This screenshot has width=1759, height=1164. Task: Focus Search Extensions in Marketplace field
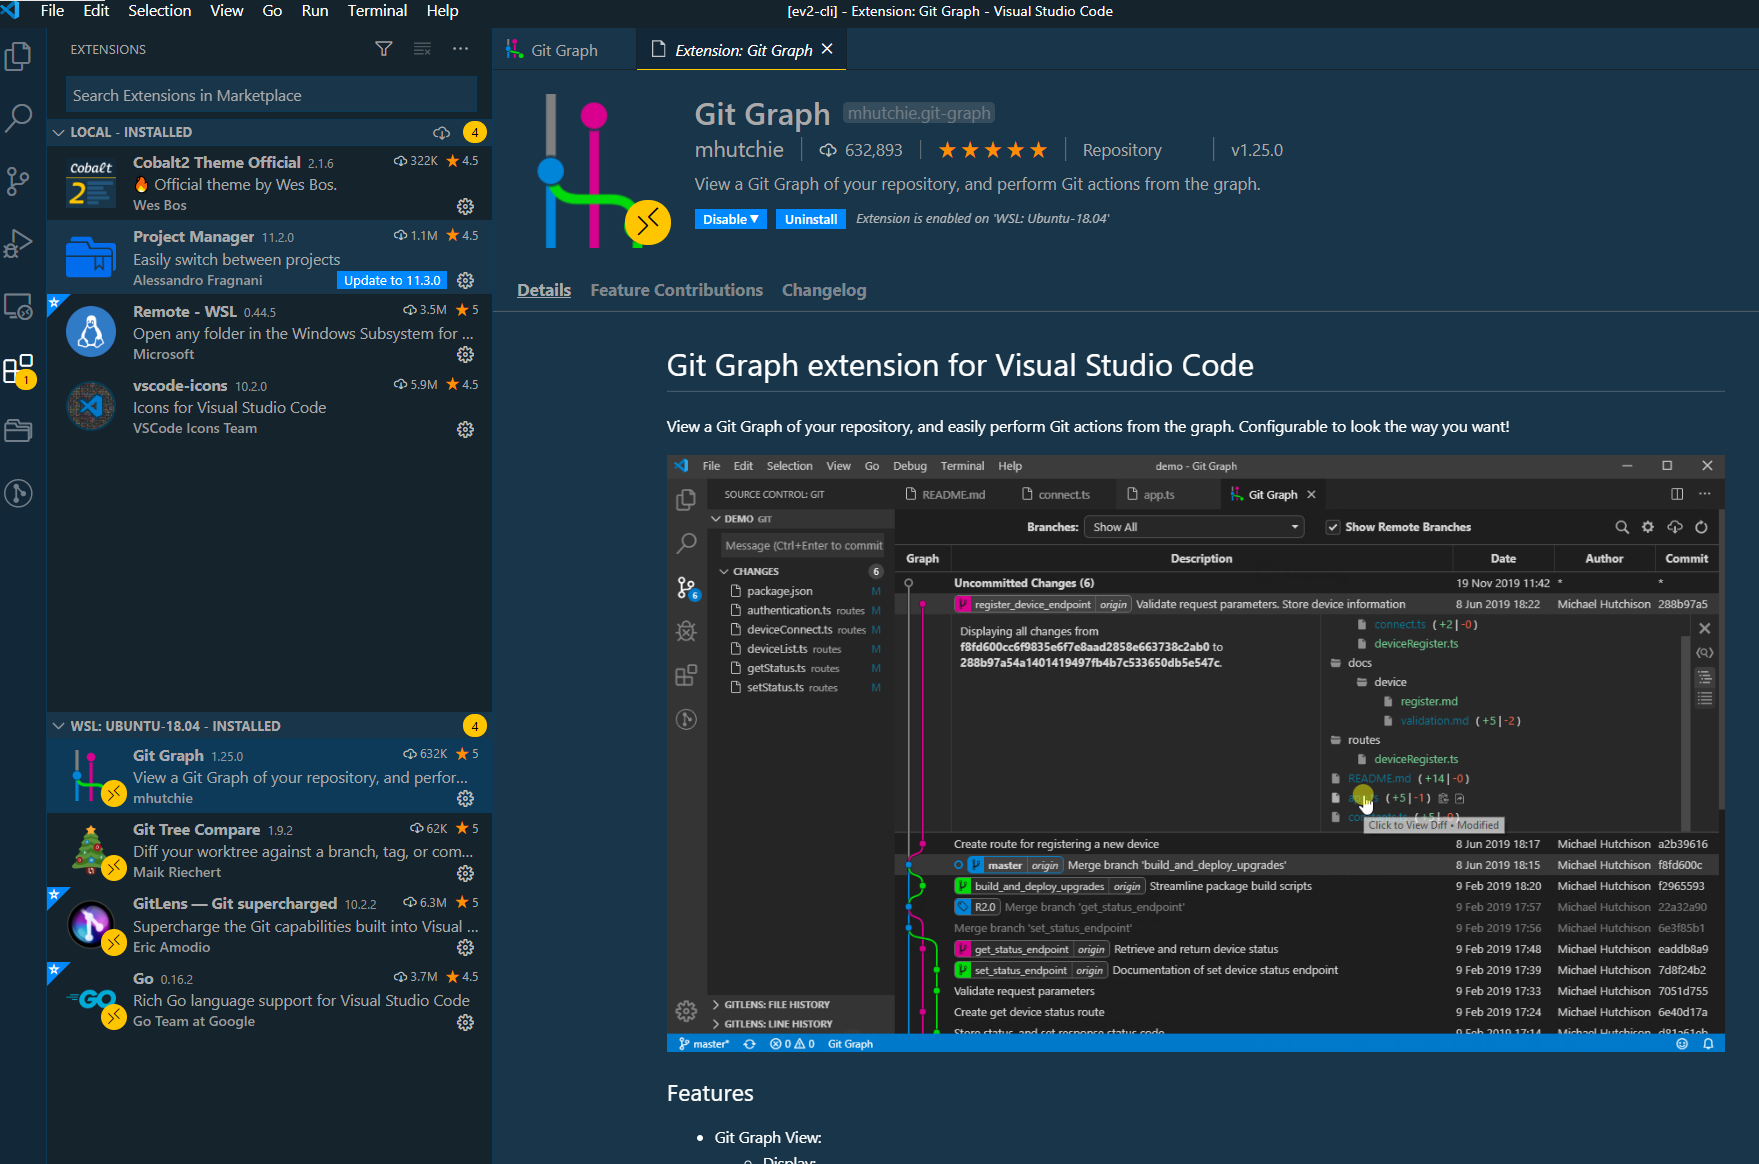(271, 95)
